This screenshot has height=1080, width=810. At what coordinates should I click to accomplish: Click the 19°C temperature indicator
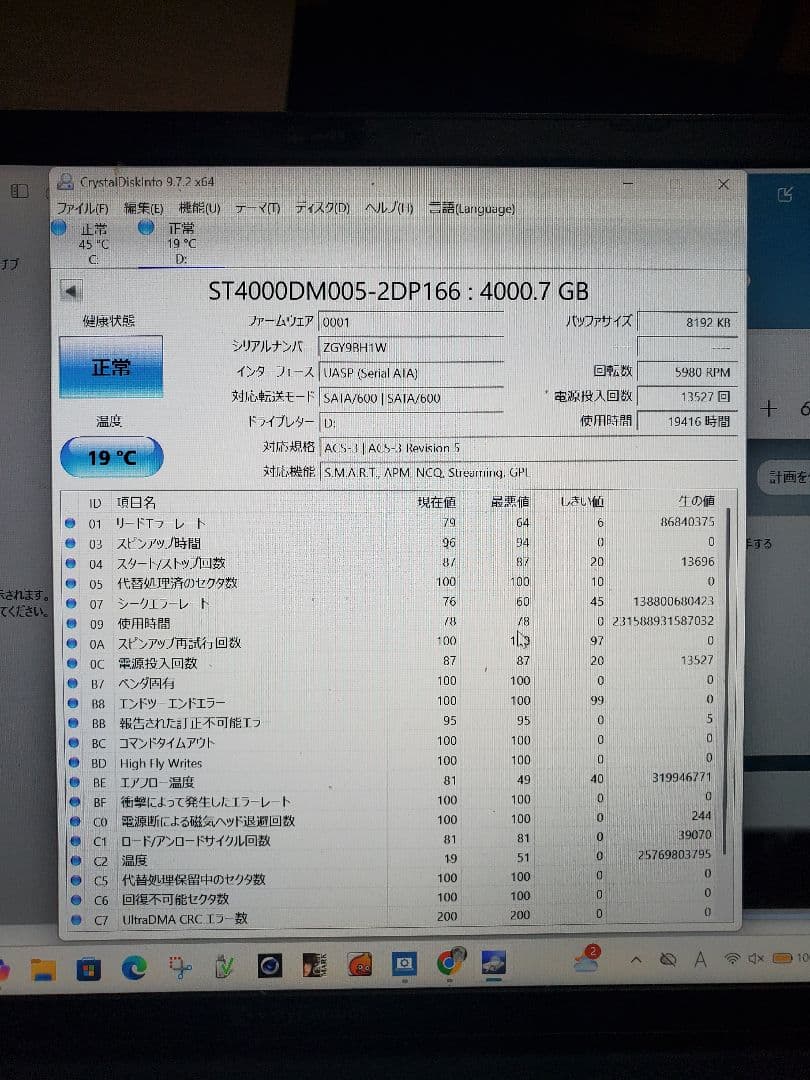(112, 457)
